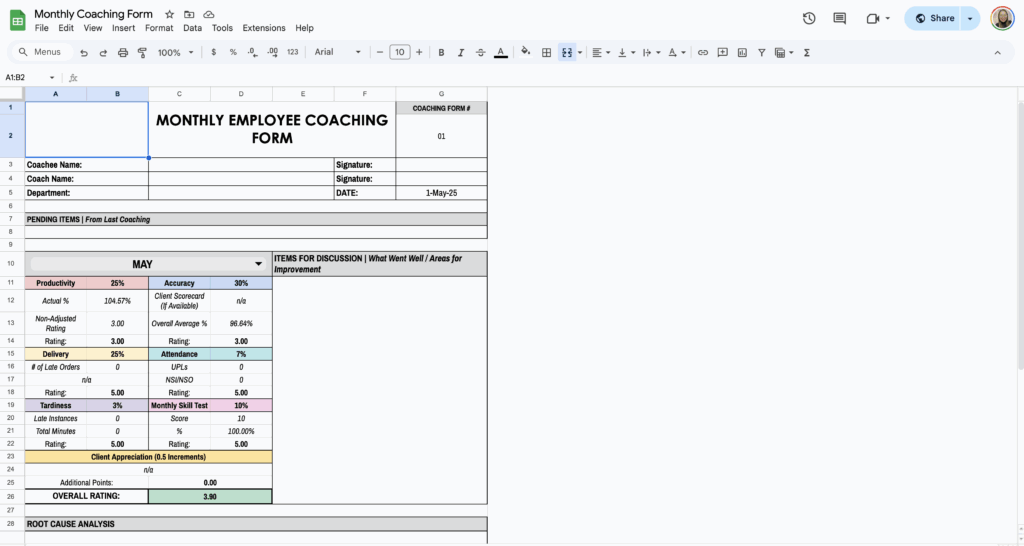
Task: Open the MAY month dropdown in the sheet
Action: coord(258,264)
